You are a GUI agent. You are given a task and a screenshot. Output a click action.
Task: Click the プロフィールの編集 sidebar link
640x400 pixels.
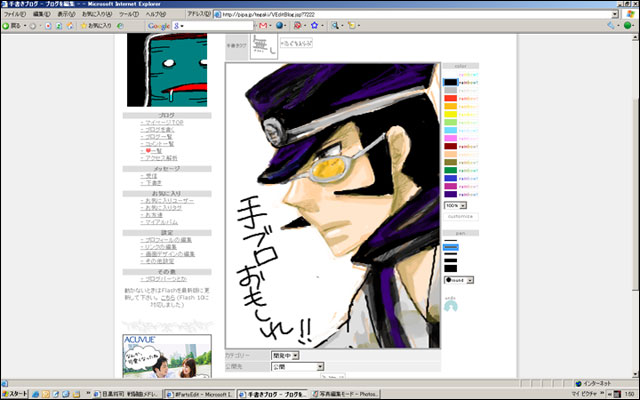pos(166,240)
